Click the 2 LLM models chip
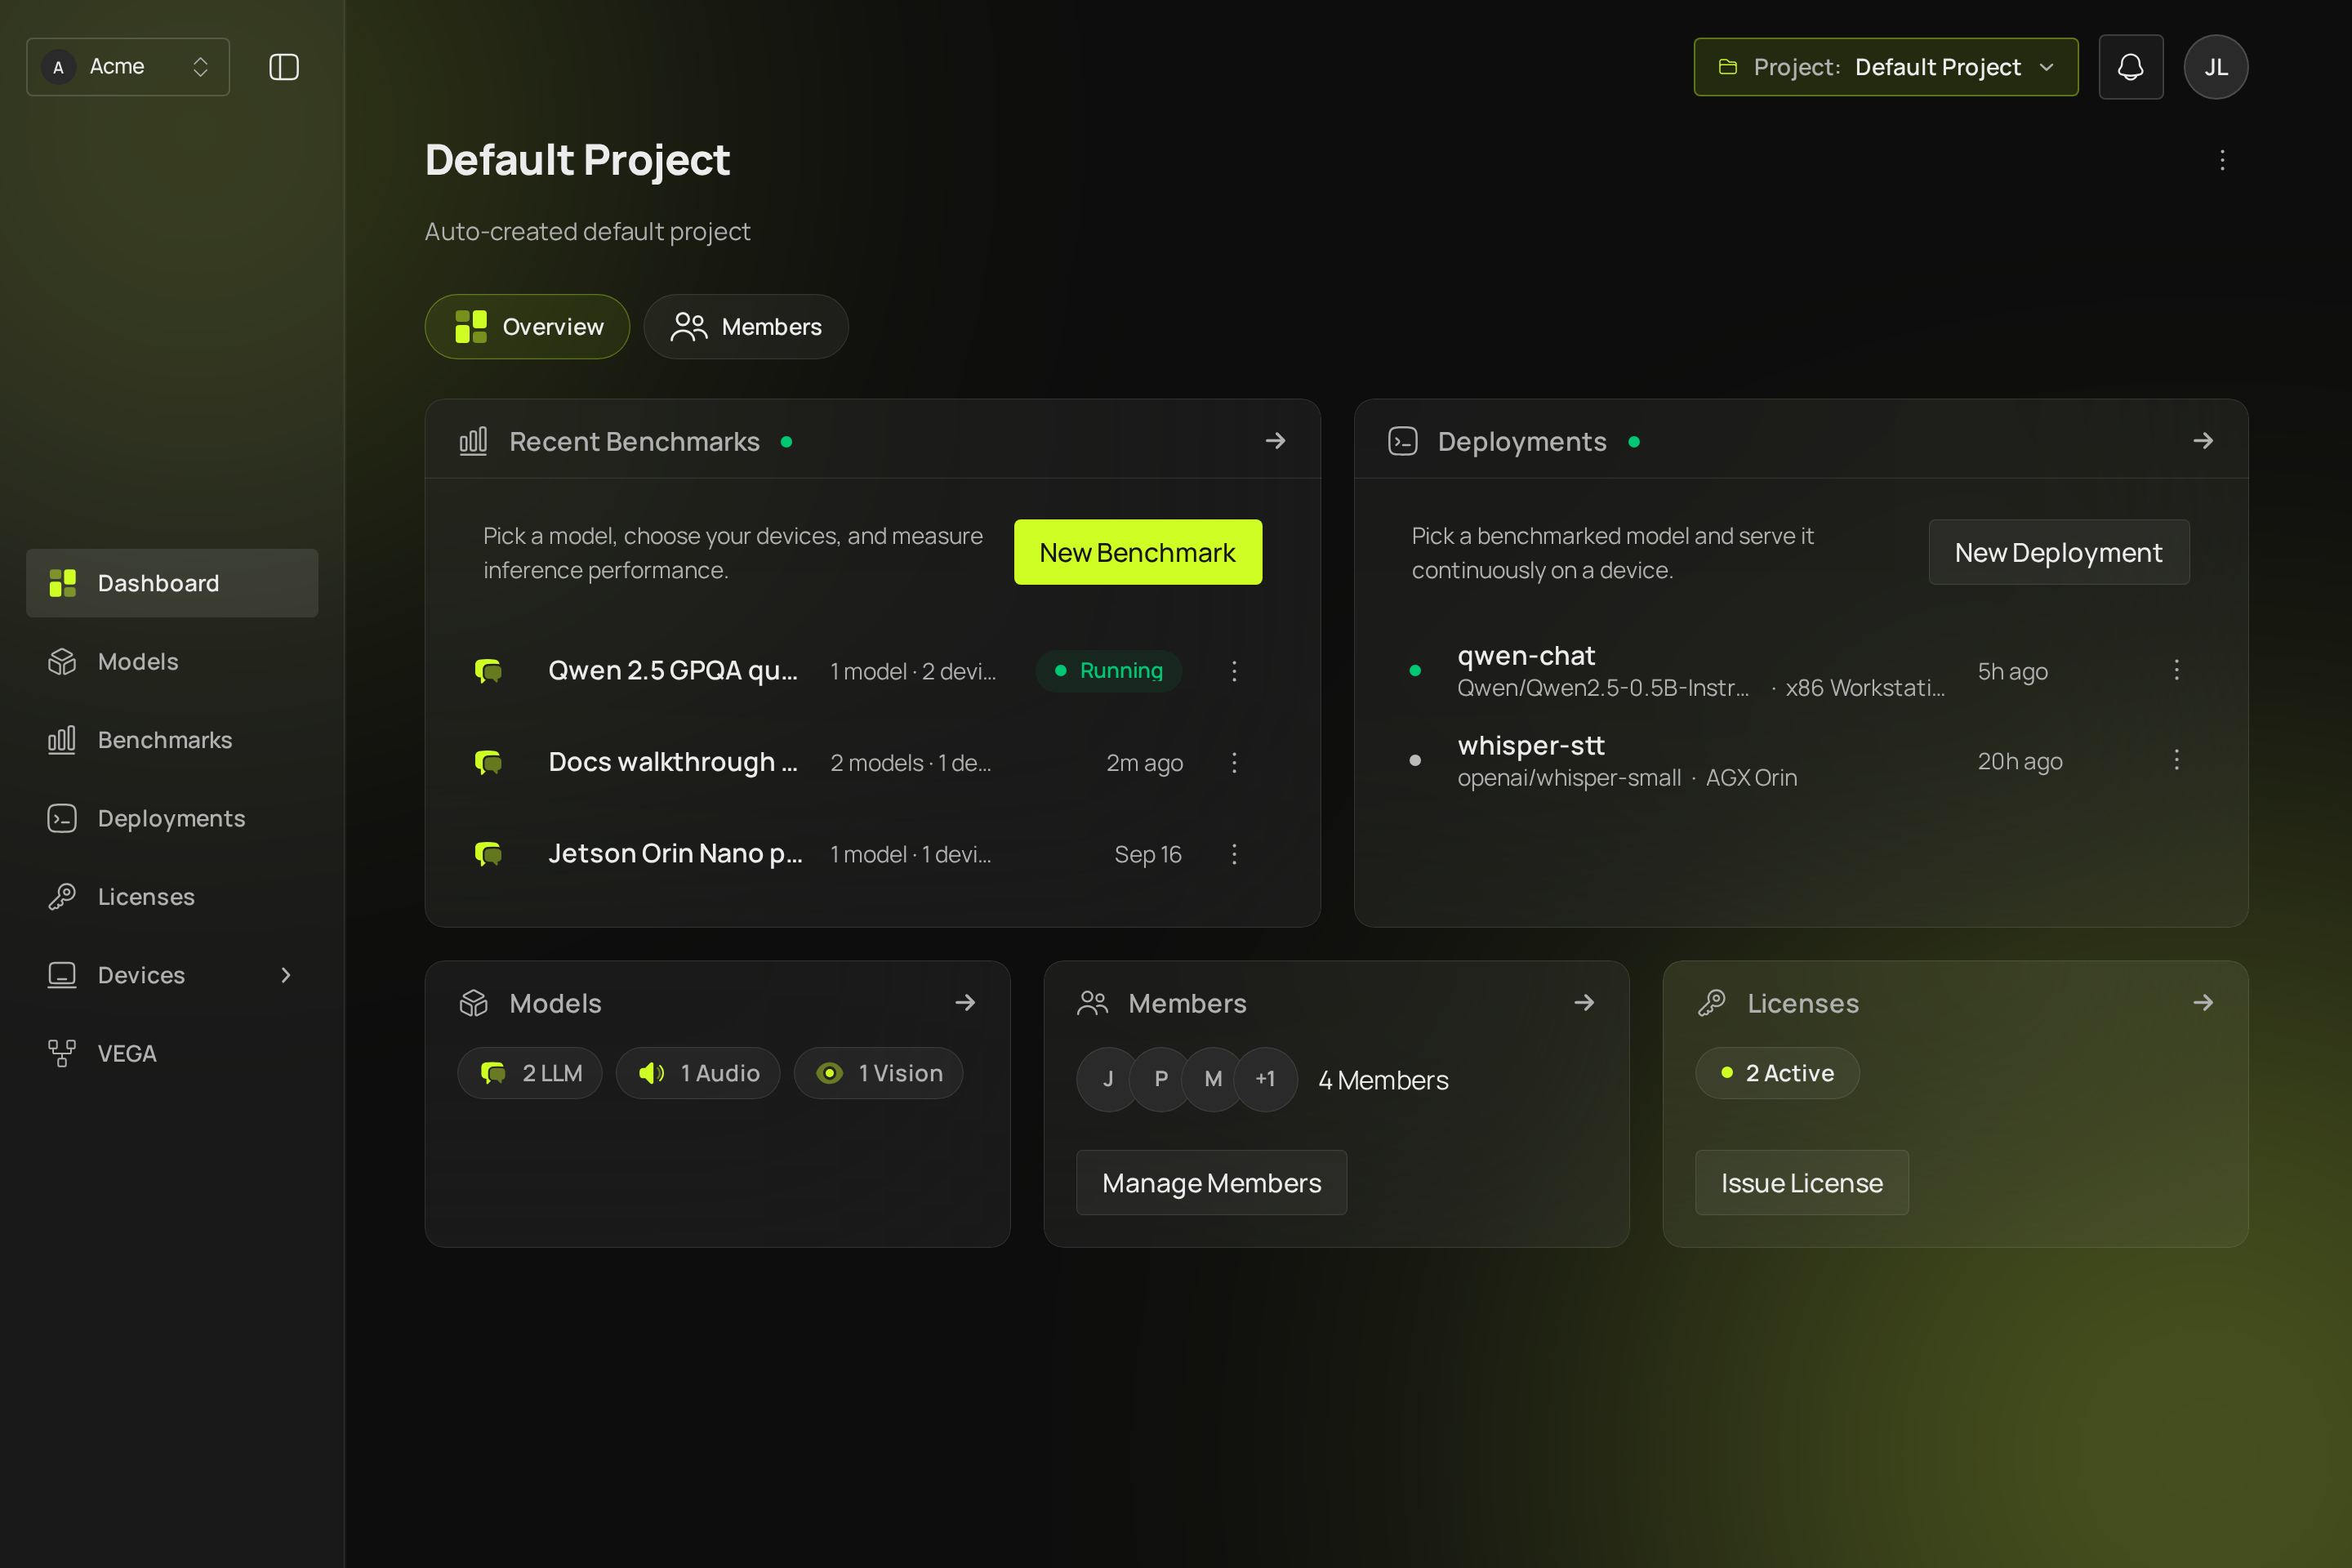The width and height of the screenshot is (2352, 1568). pos(530,1073)
